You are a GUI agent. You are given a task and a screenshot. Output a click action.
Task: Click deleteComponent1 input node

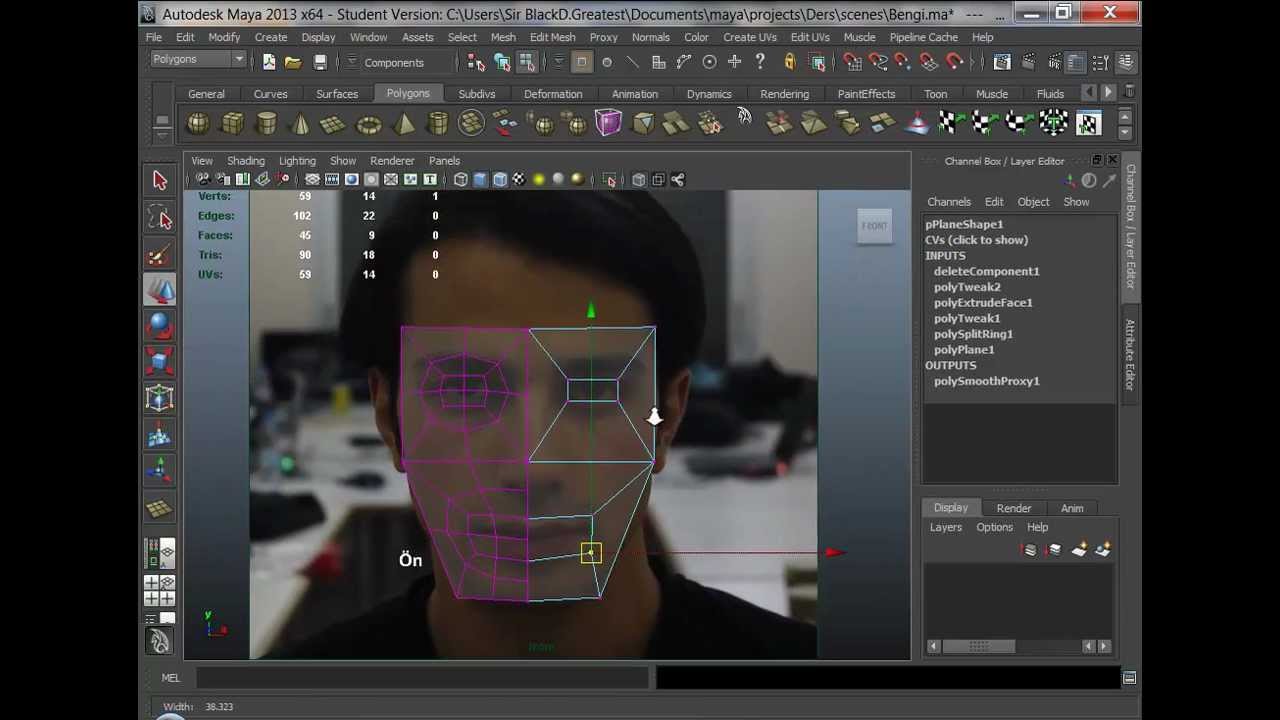pyautogui.click(x=986, y=271)
